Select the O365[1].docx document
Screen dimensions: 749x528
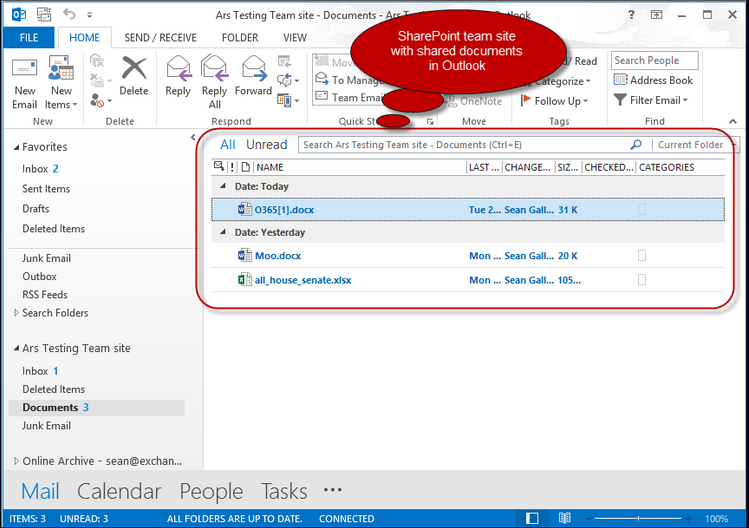pos(468,209)
